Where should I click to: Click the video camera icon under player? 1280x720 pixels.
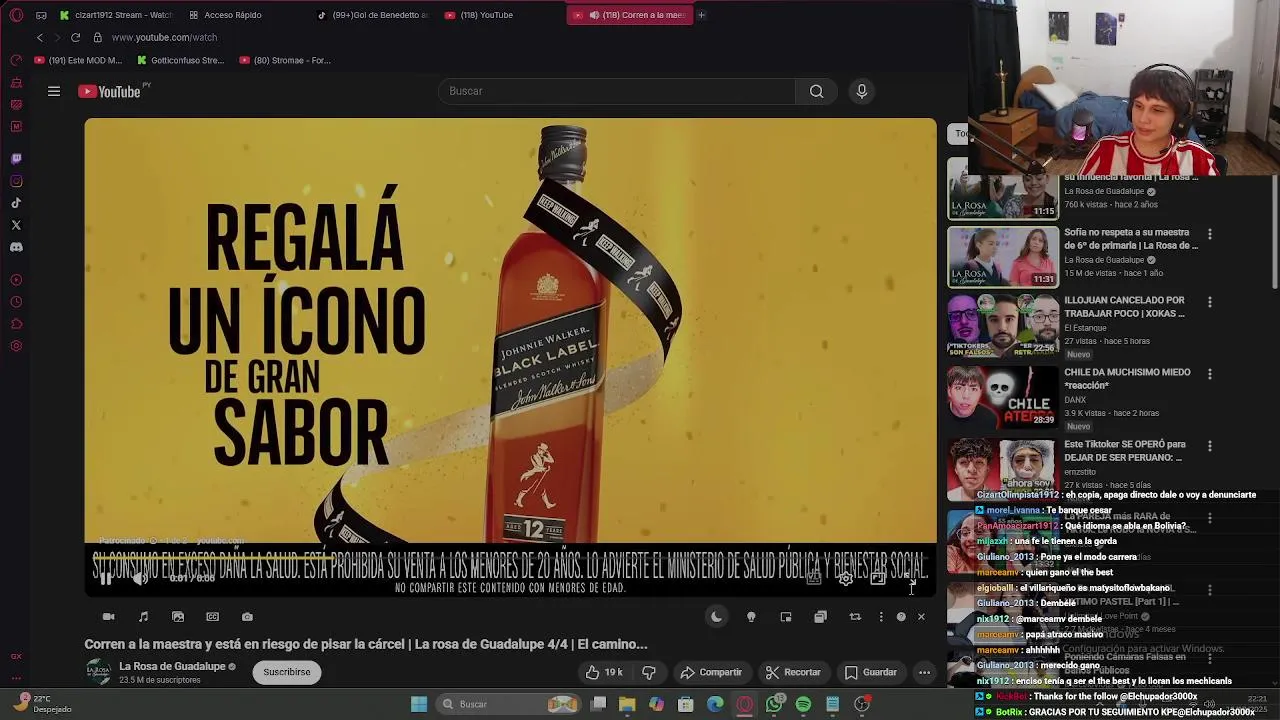click(109, 617)
